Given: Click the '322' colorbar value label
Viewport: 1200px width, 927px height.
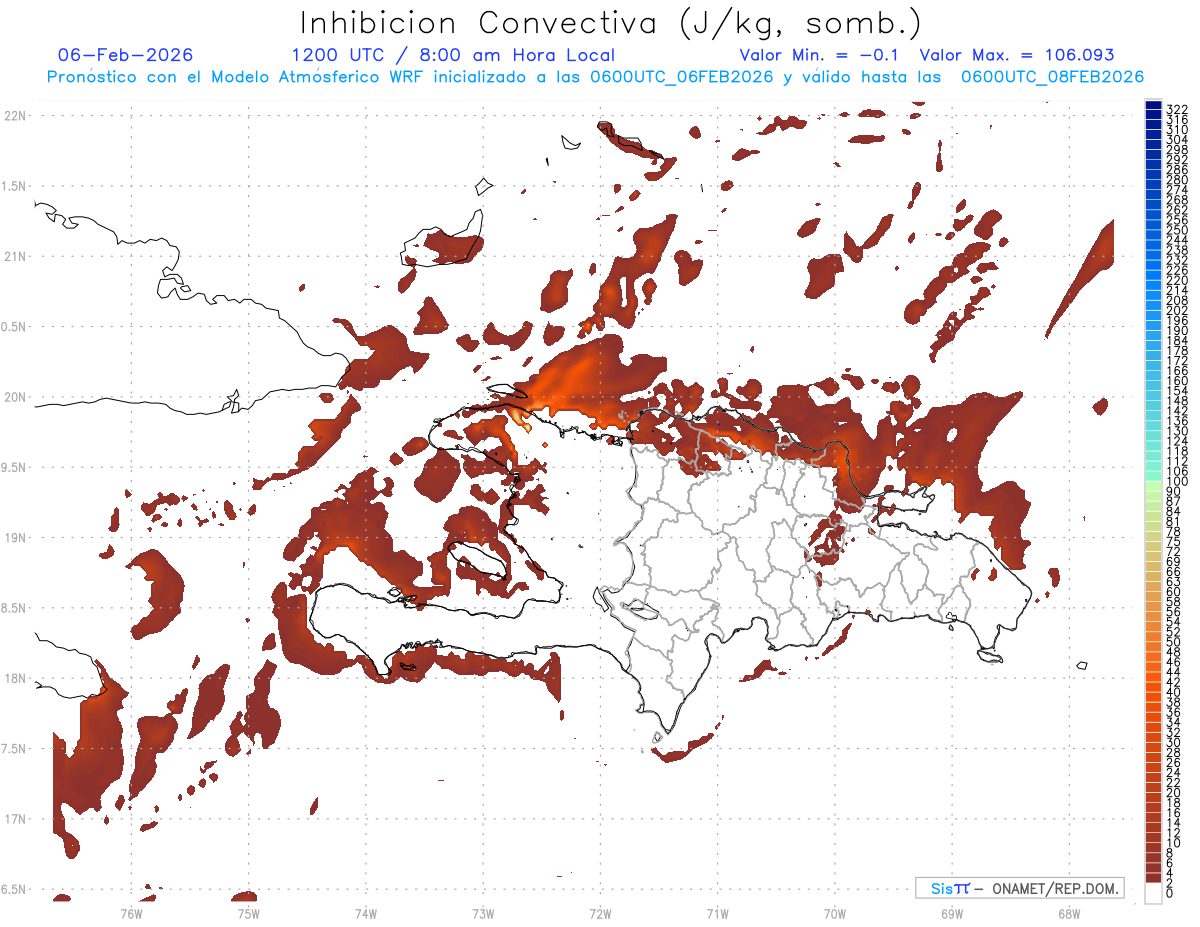Looking at the screenshot, I should pyautogui.click(x=1176, y=108).
